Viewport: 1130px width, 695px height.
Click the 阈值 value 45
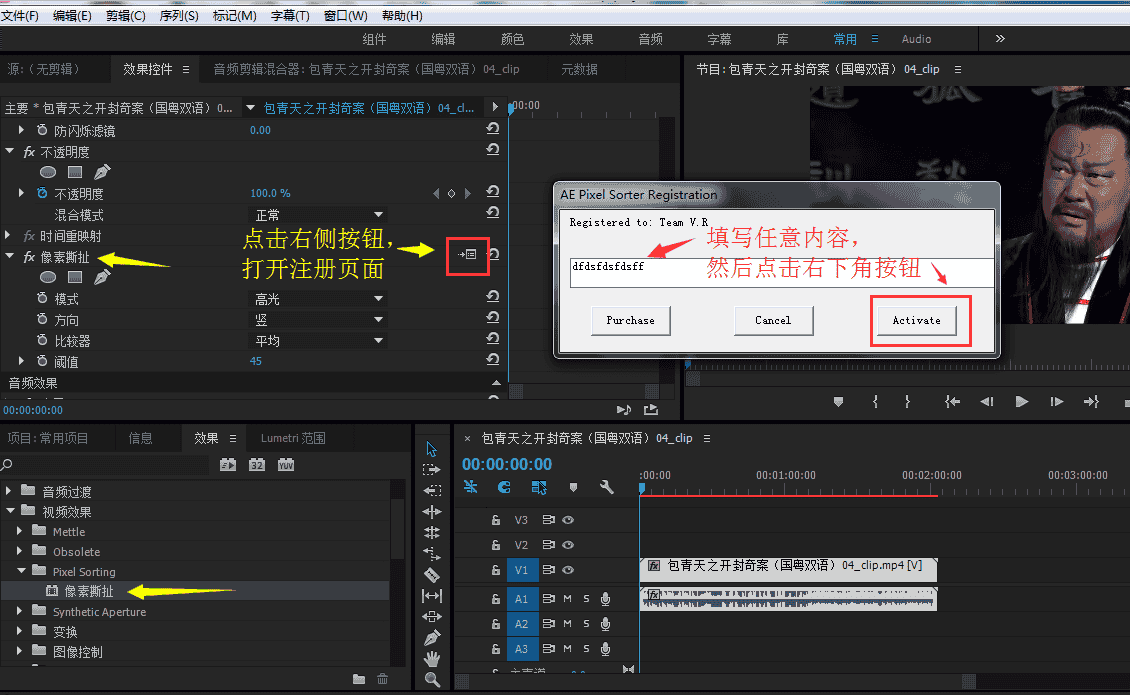point(256,361)
